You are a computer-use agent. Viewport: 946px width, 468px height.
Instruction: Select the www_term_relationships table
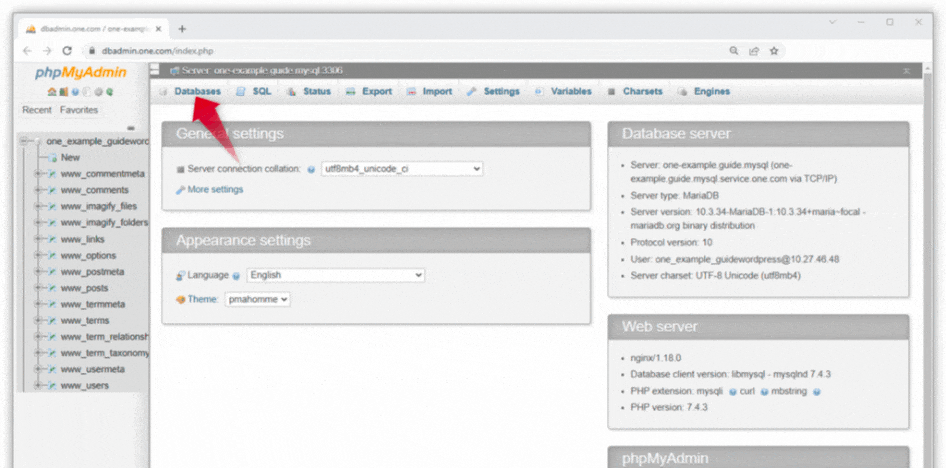pos(105,337)
